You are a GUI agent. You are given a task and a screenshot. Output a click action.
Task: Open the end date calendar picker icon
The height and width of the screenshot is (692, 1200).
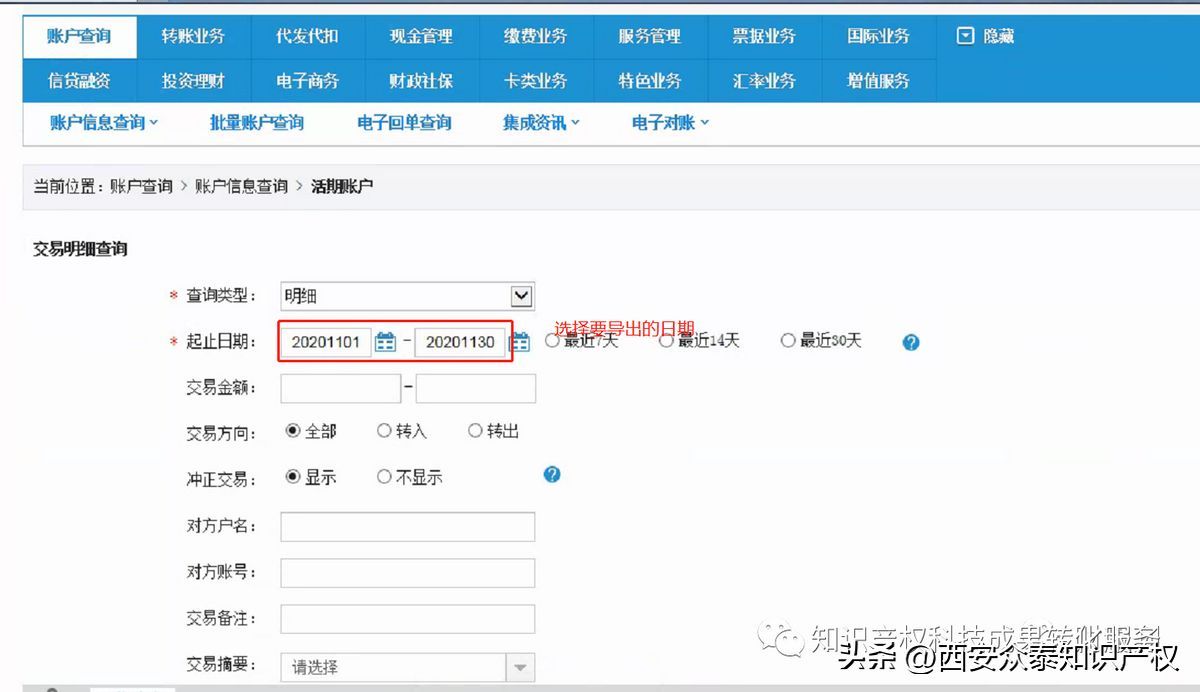(520, 342)
